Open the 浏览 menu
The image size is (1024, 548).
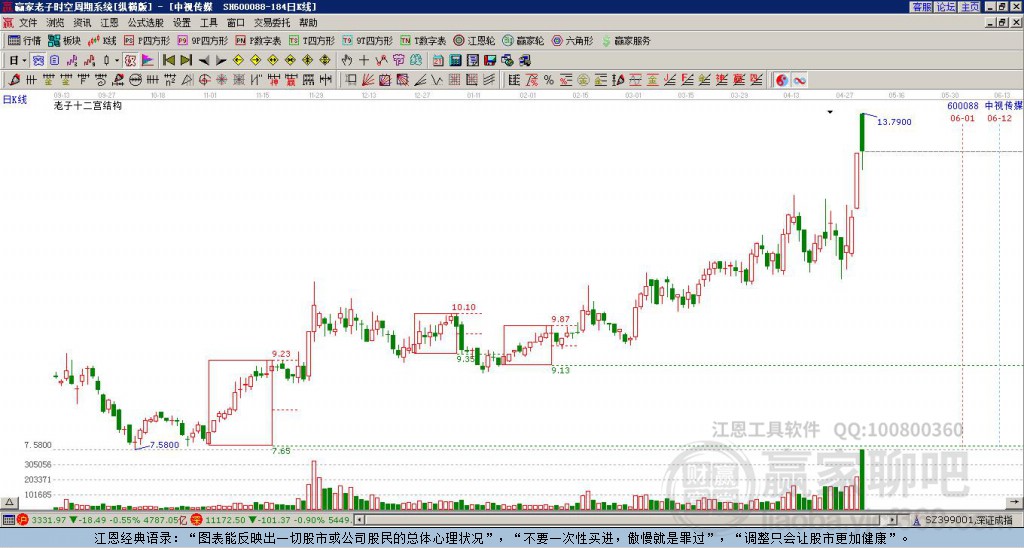pos(55,23)
